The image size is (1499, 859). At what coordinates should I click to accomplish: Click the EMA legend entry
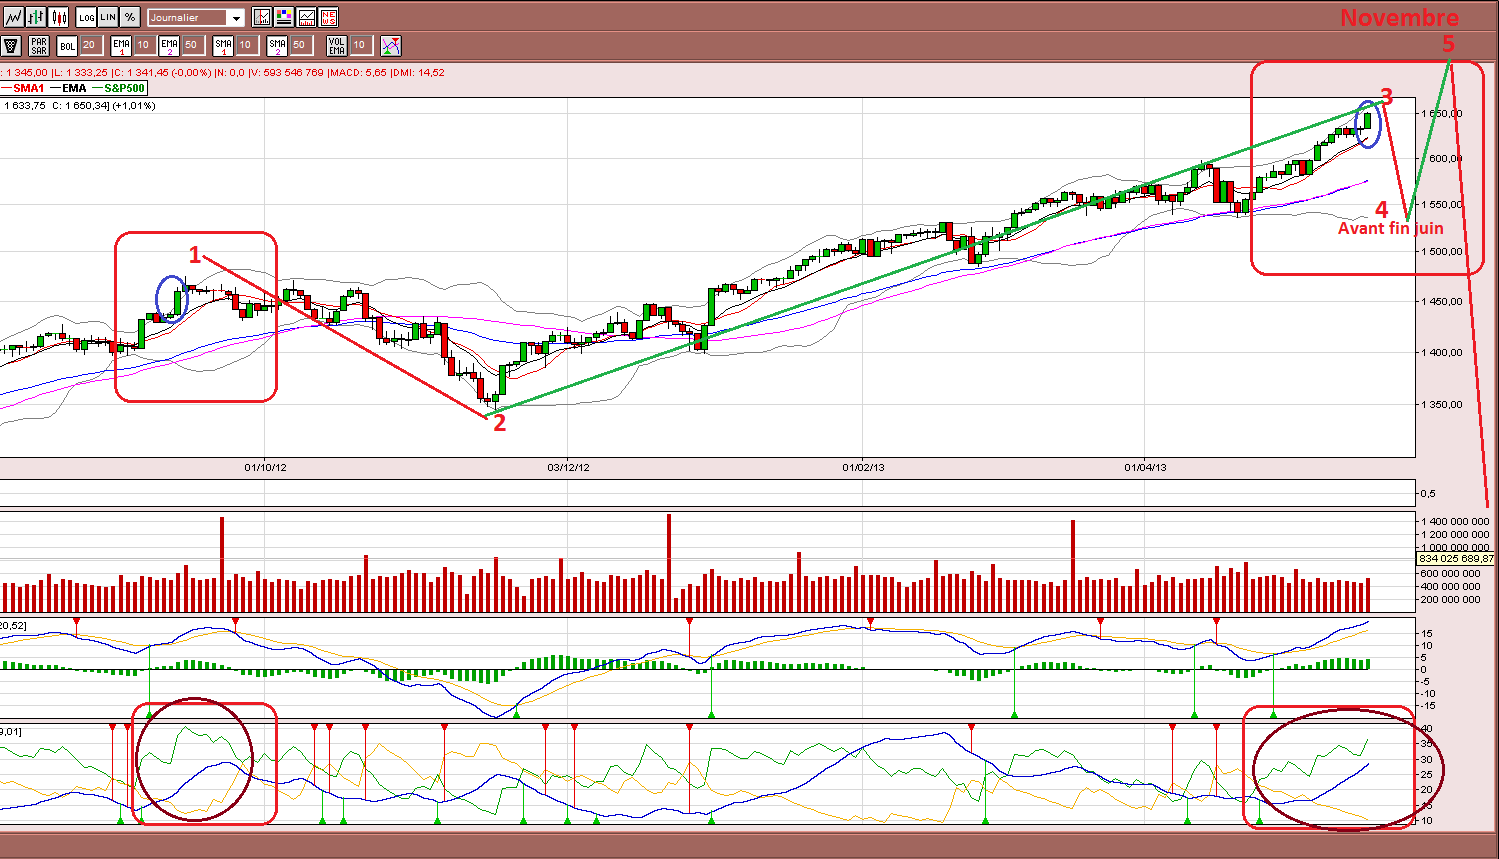click(68, 89)
